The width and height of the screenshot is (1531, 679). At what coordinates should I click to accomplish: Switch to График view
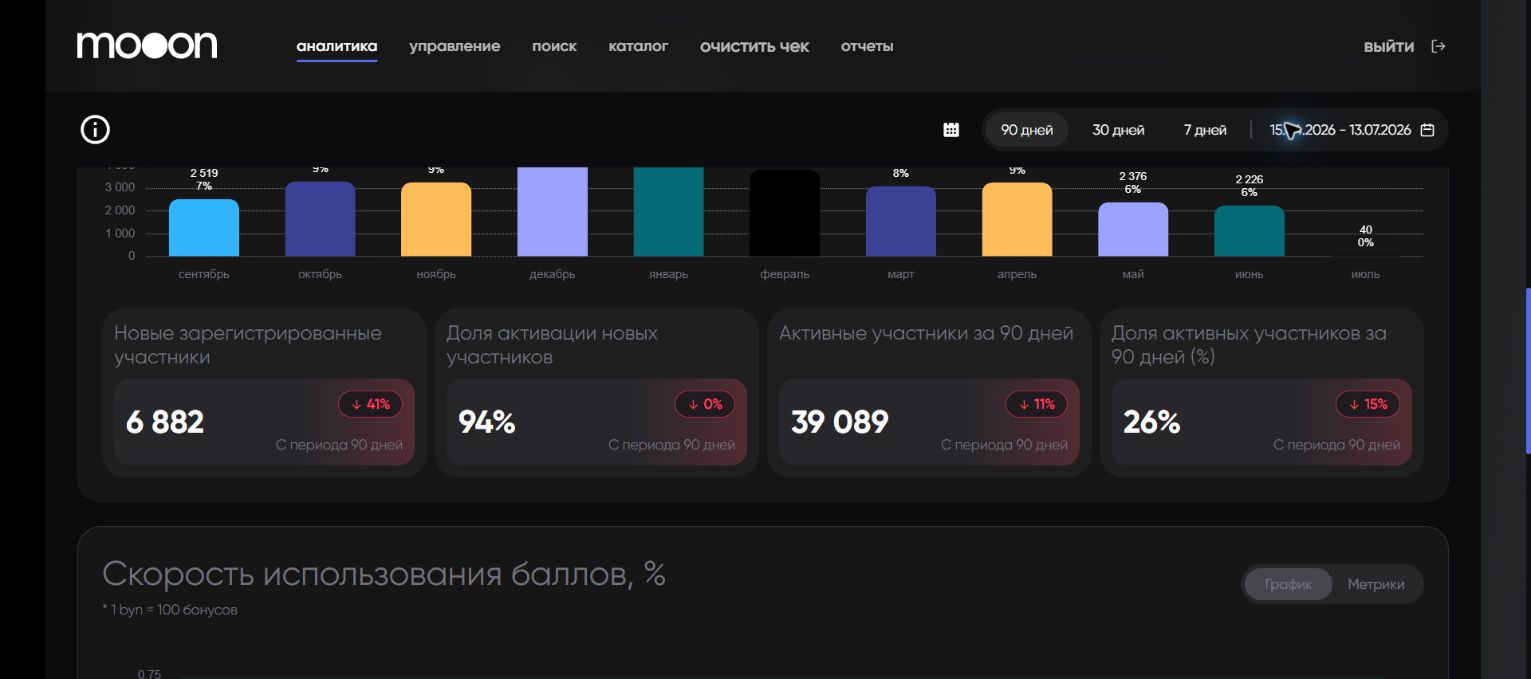(x=1288, y=584)
